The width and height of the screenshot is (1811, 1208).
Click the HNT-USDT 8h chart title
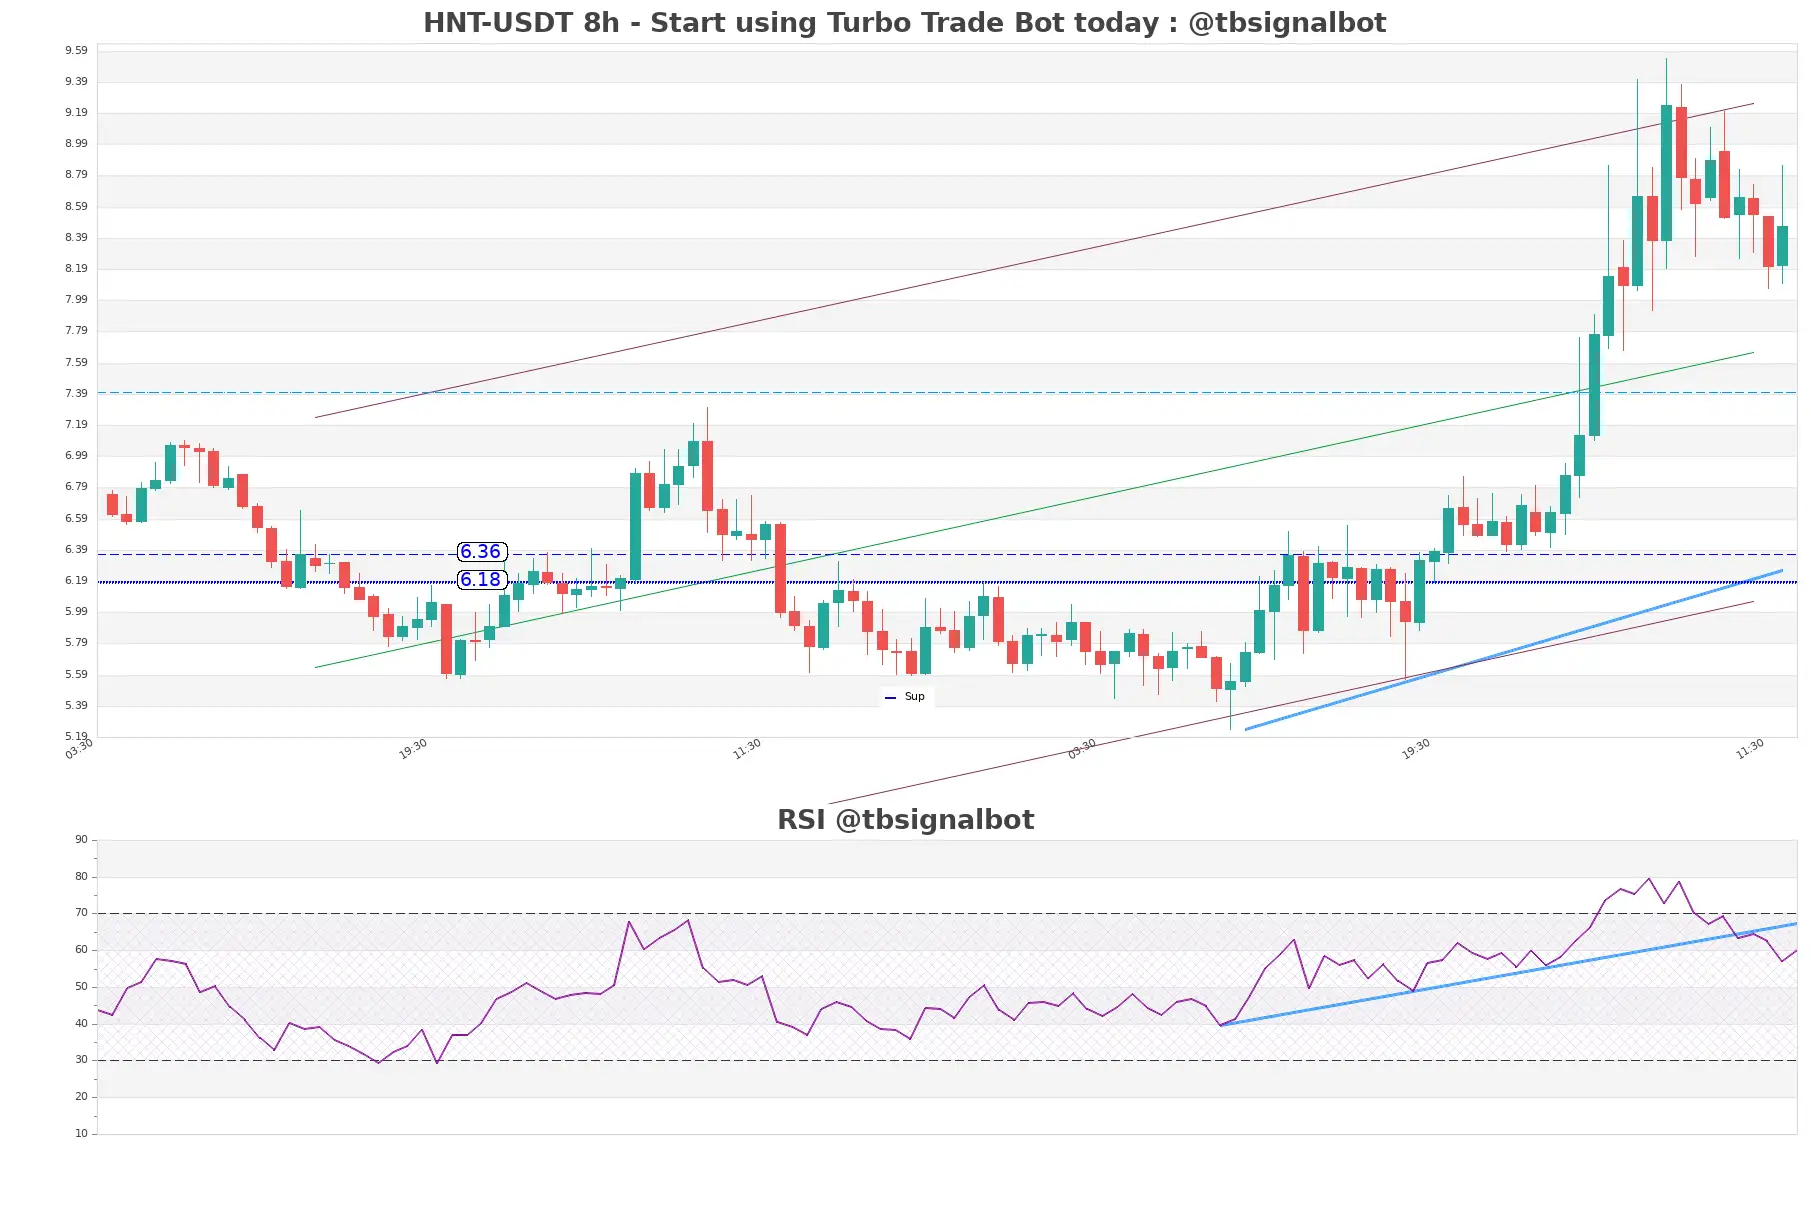point(904,23)
